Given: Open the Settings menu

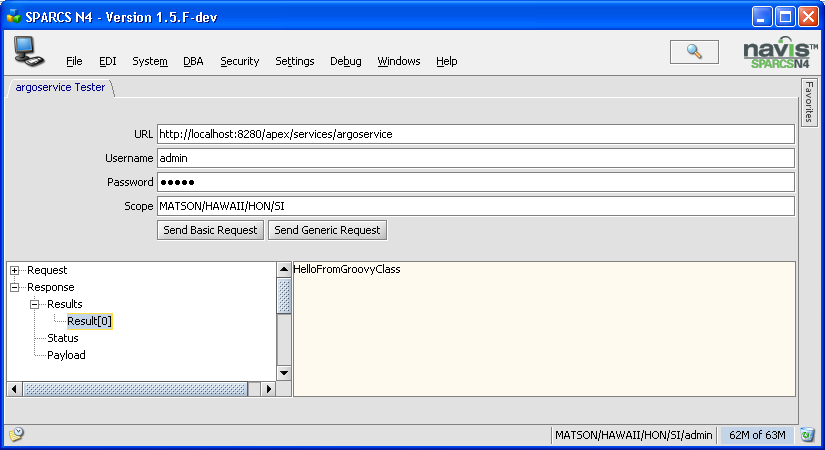Looking at the screenshot, I should tap(295, 61).
